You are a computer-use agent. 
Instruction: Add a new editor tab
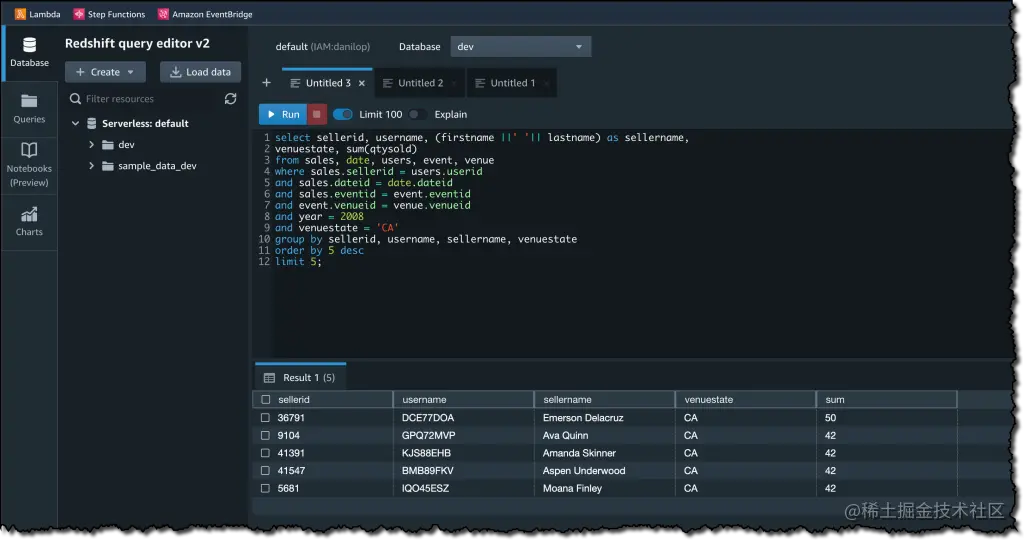coord(266,83)
